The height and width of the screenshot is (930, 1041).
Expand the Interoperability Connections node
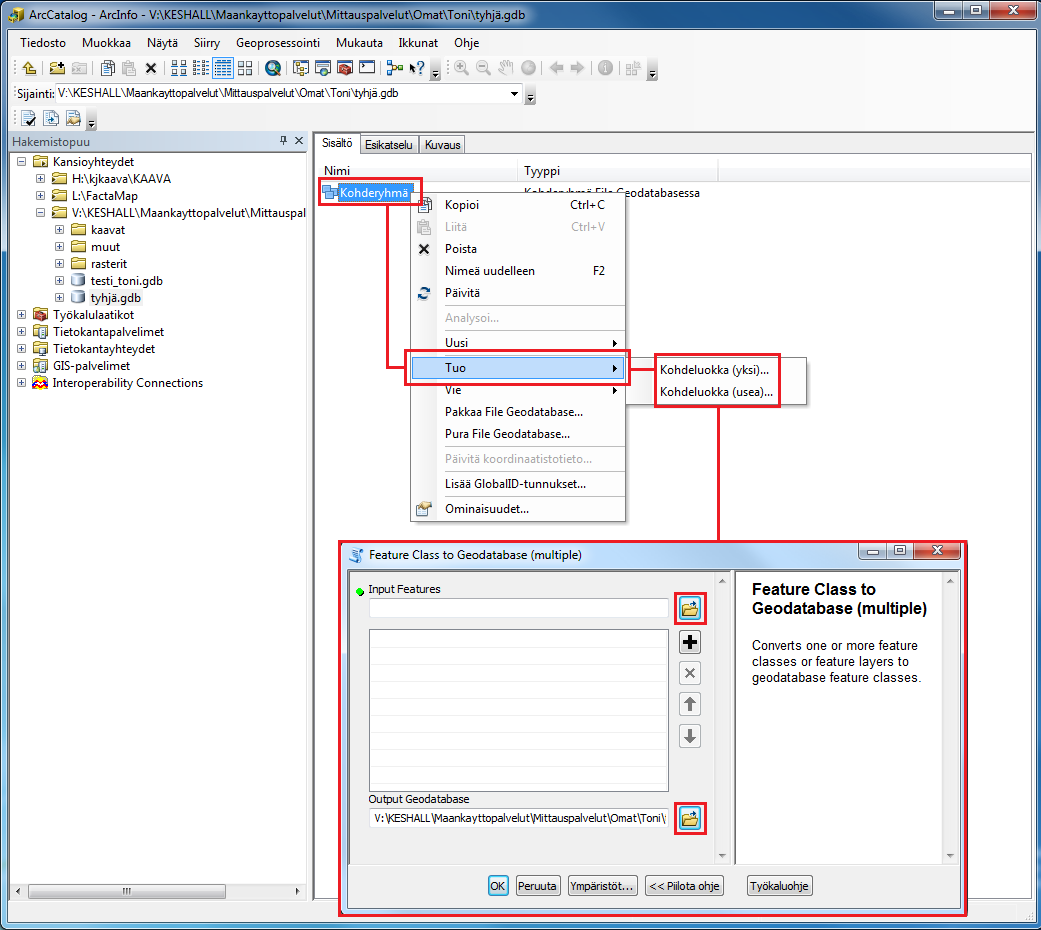click(21, 382)
